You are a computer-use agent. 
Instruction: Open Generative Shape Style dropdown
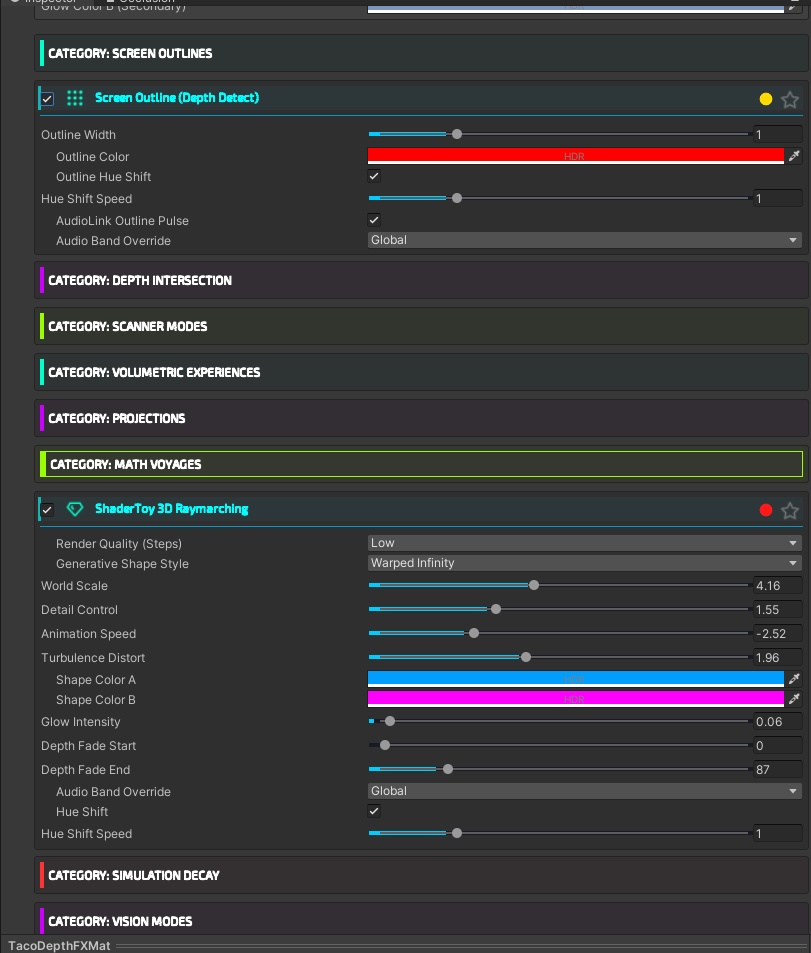click(x=585, y=563)
